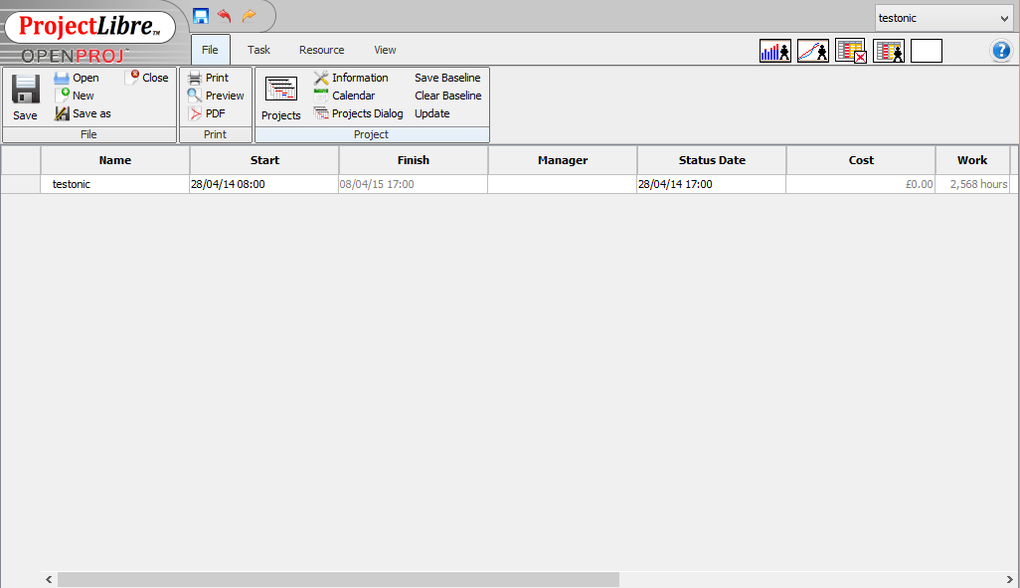Click the scrollbar right arrow
This screenshot has width=1020, height=588.
click(x=1010, y=579)
